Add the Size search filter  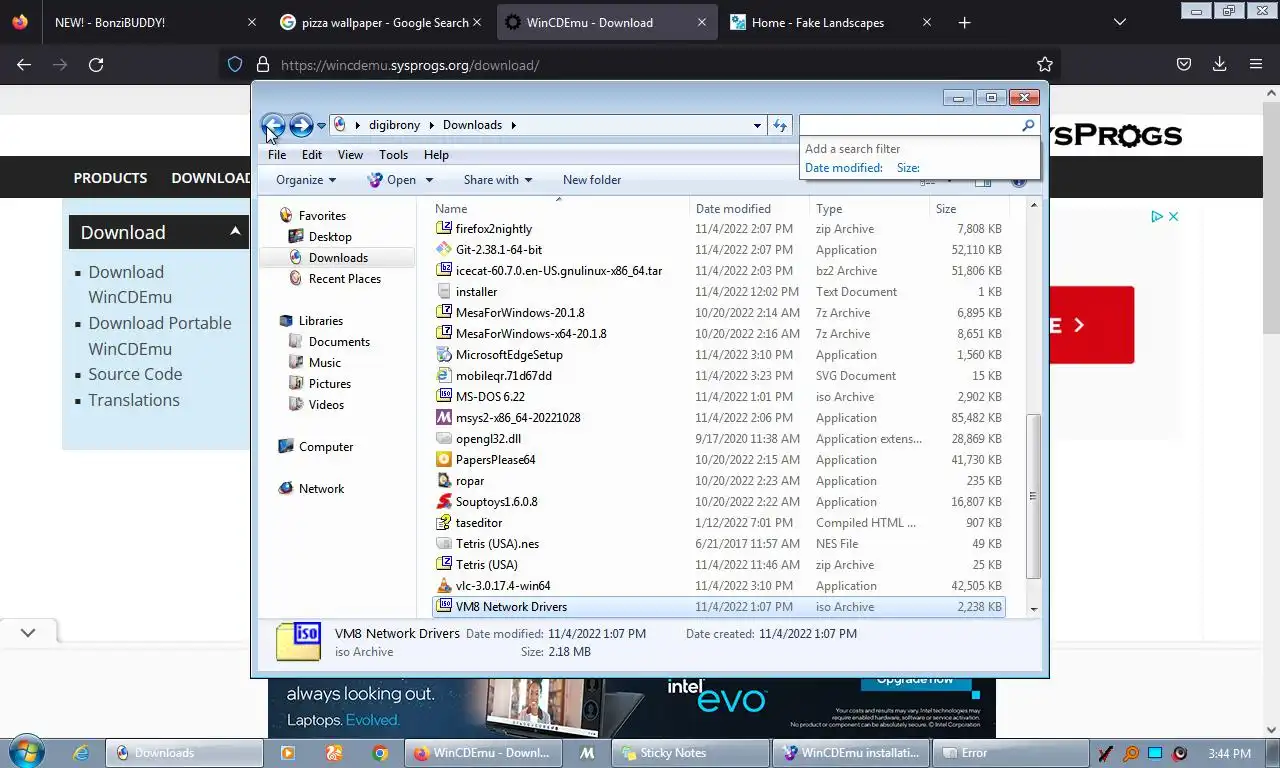point(908,168)
